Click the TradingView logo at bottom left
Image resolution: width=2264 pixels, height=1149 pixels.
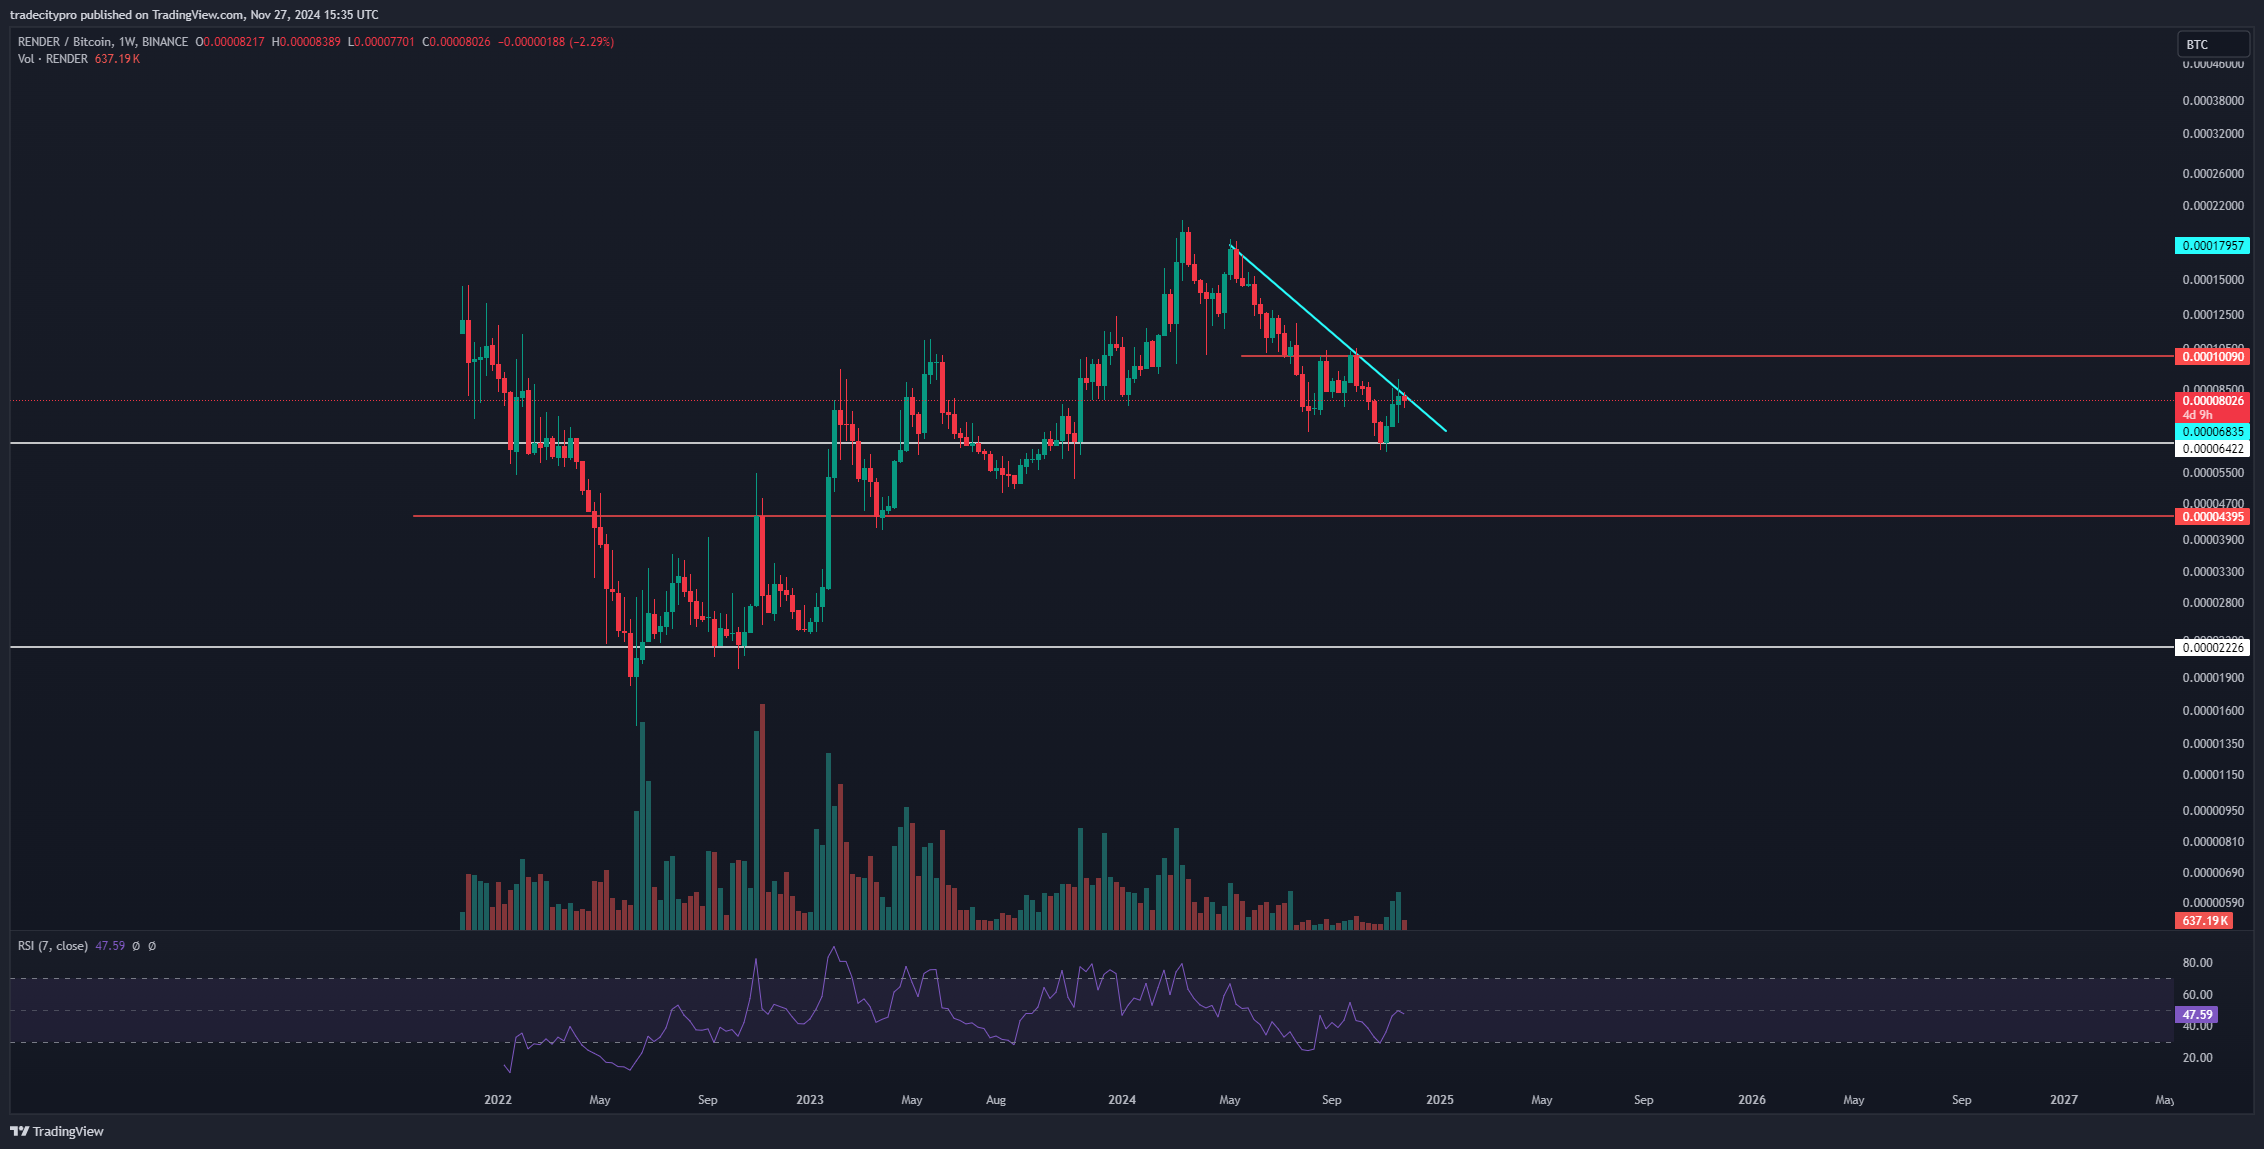(57, 1131)
